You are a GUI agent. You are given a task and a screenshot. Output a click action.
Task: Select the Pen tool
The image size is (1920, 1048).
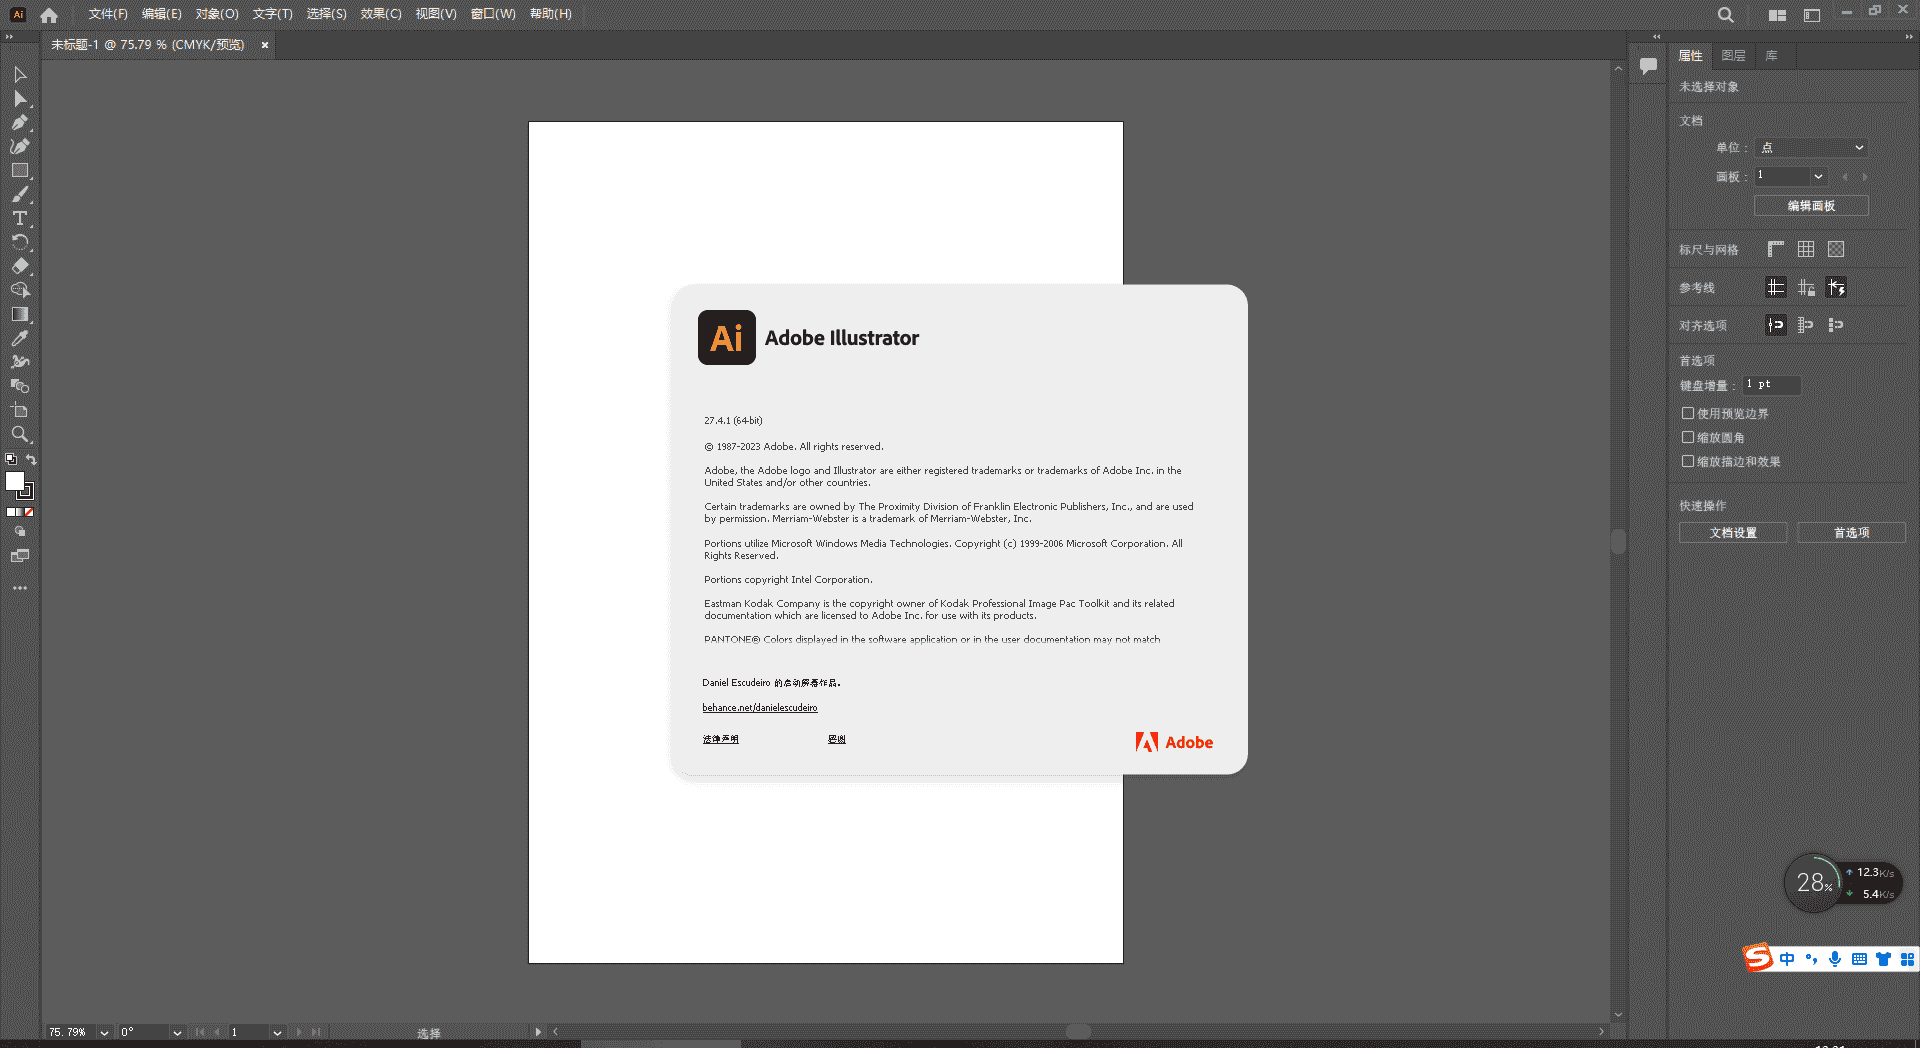coord(21,122)
